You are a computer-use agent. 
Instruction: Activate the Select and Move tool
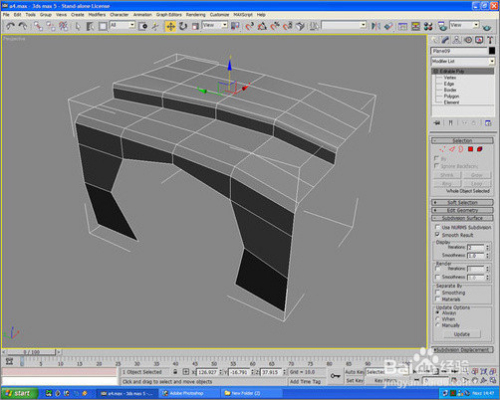point(170,26)
